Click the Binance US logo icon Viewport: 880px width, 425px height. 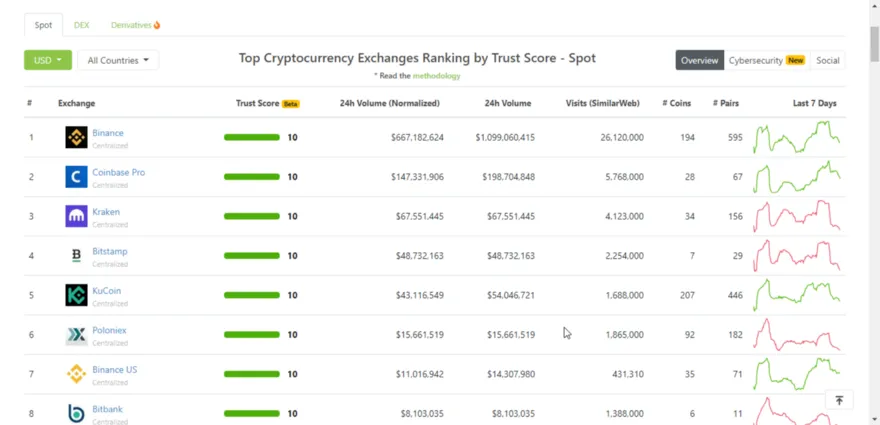pos(76,374)
